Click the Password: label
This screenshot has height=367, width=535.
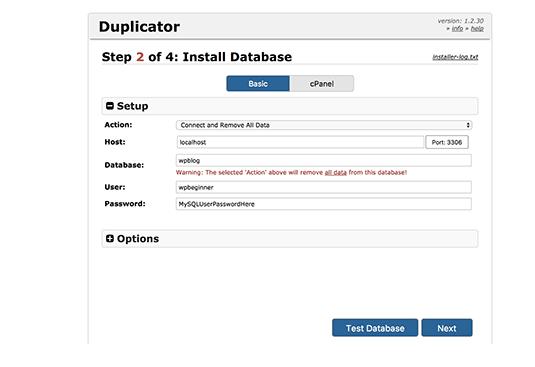tap(125, 204)
